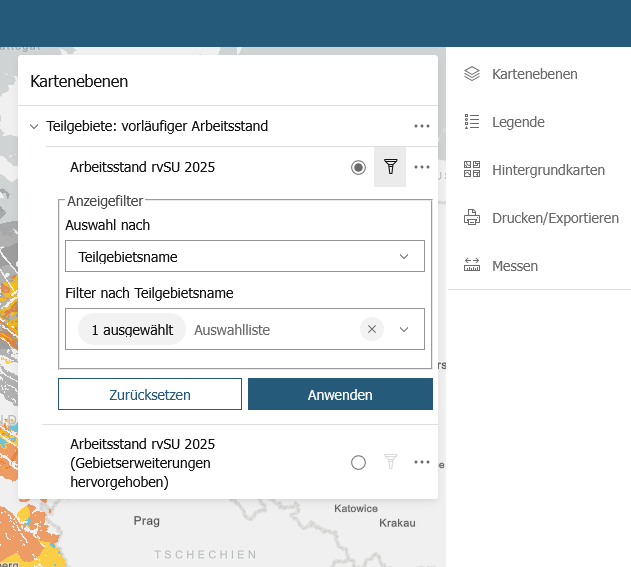Viewport: 631px width, 567px height.
Task: Click the Hintergrundkarten grid icon
Action: tap(473, 170)
